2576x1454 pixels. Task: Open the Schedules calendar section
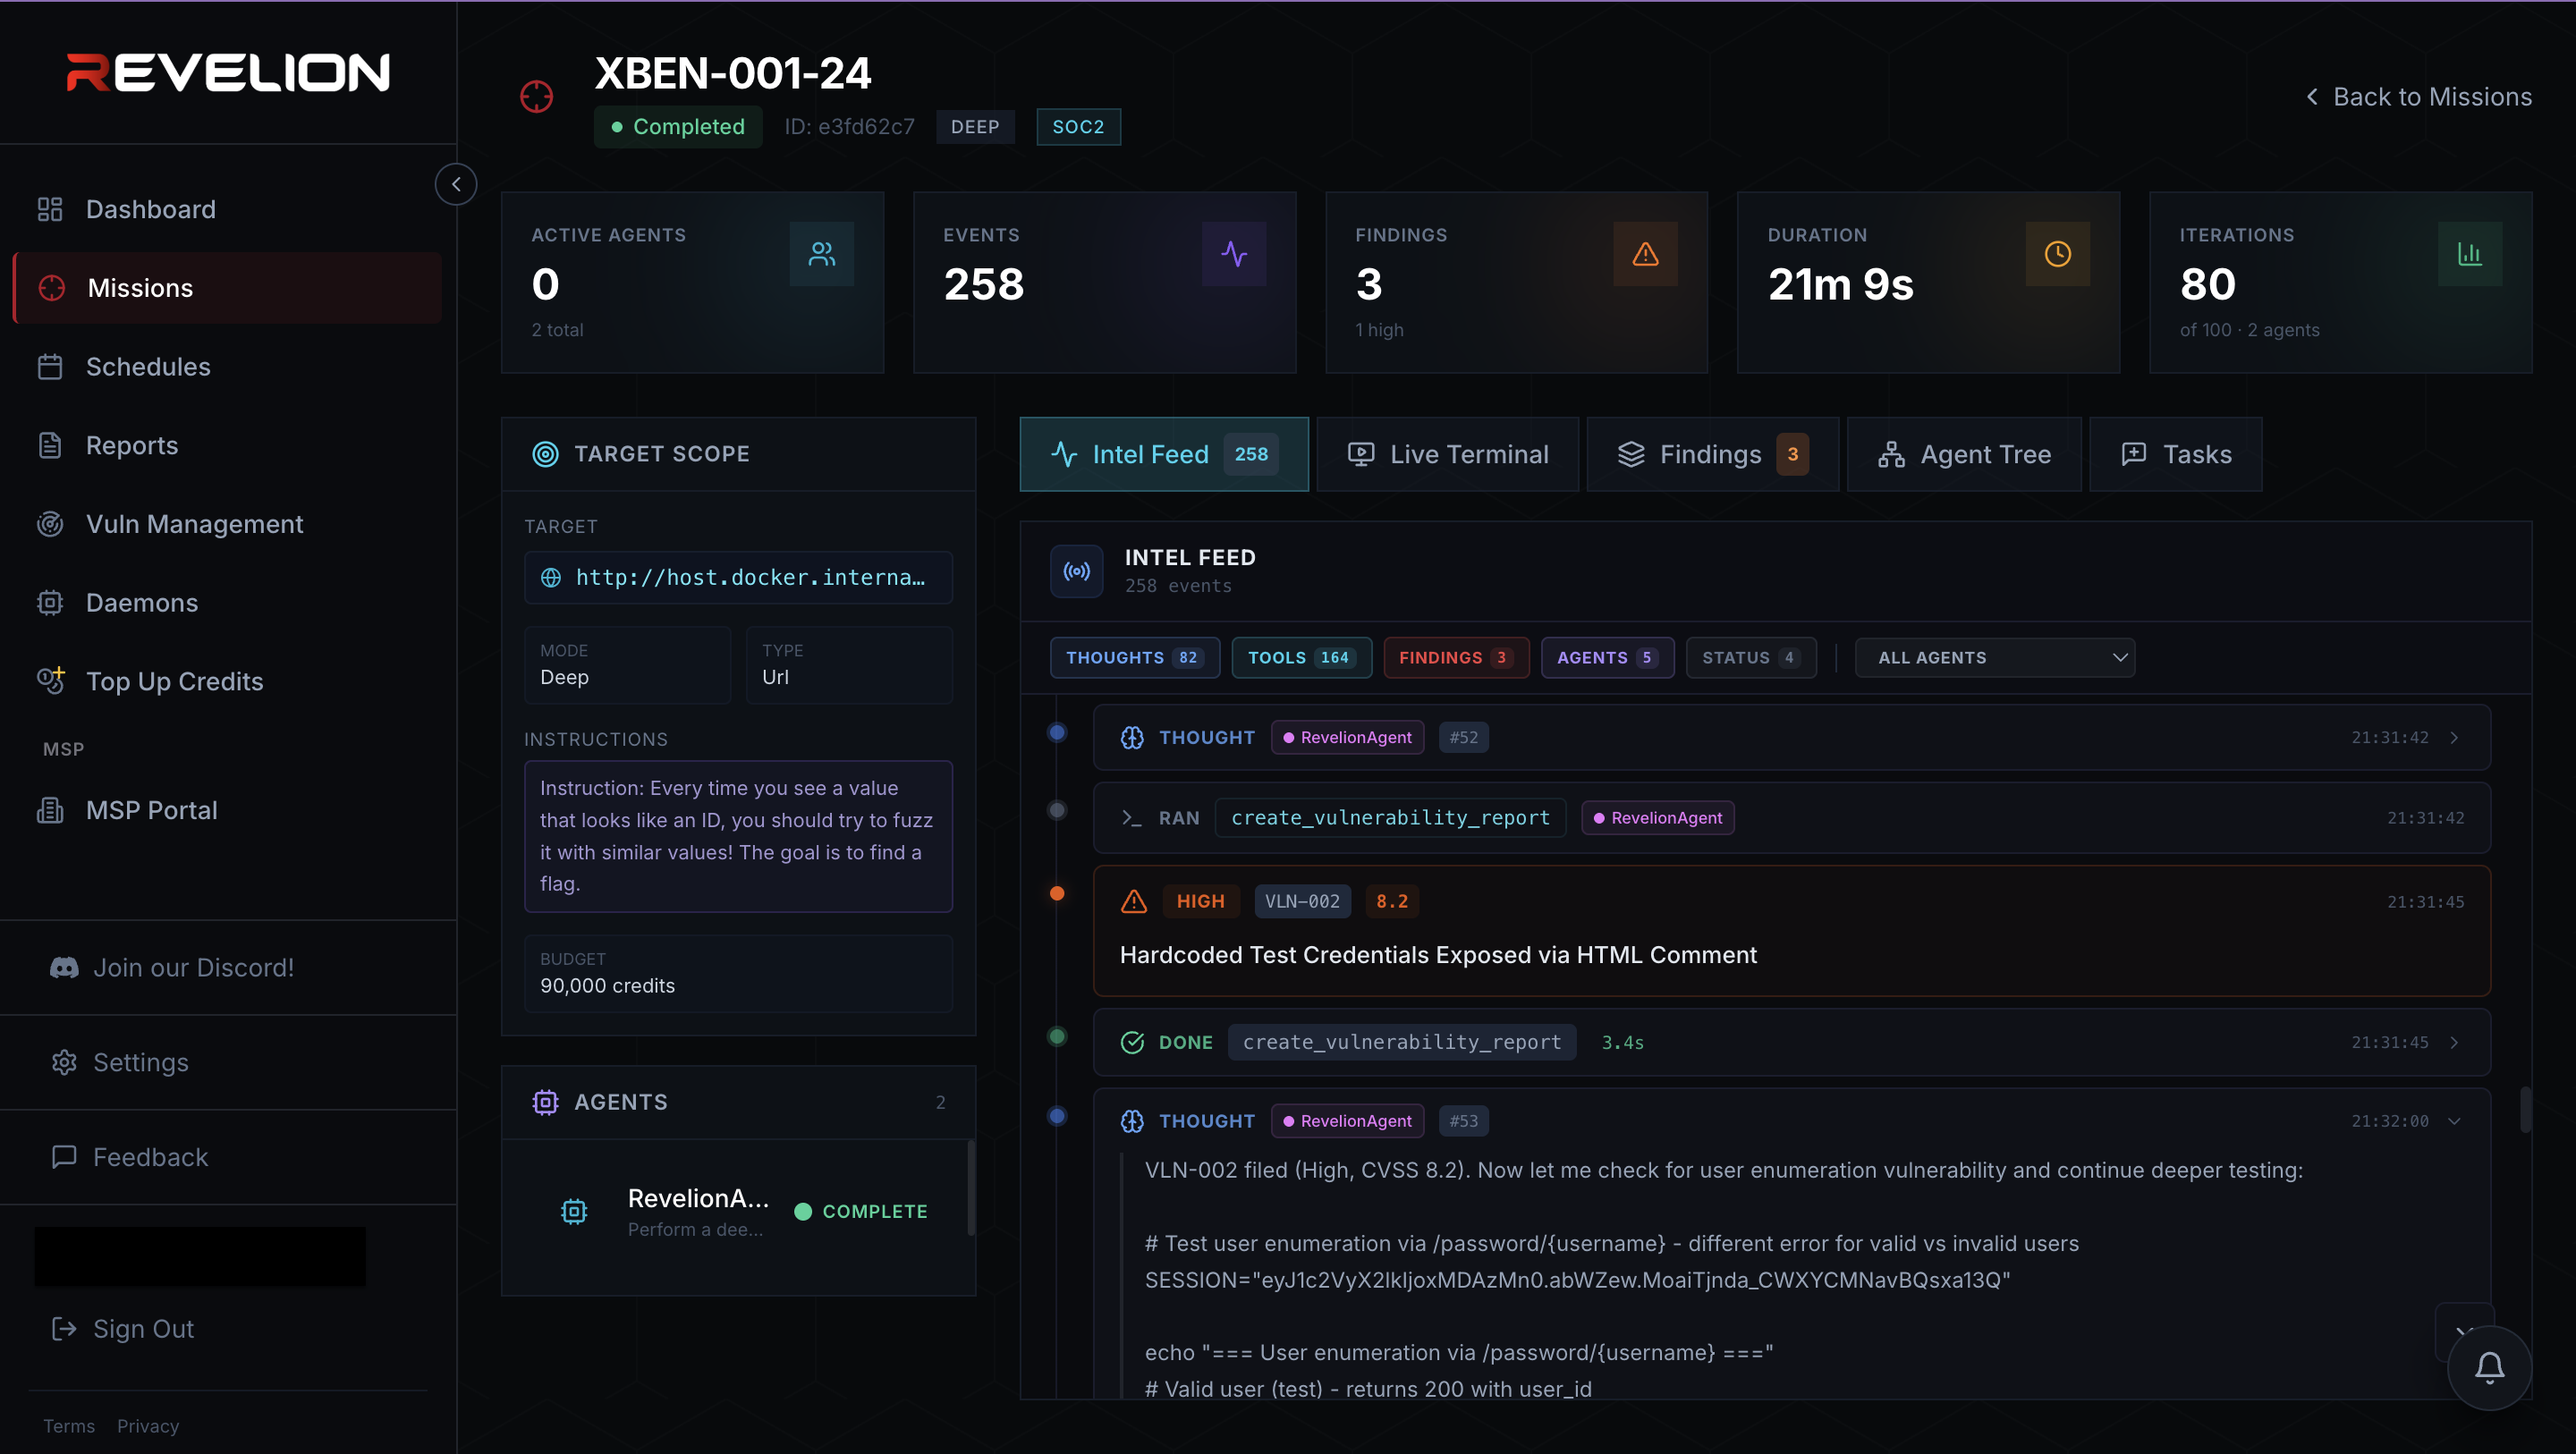click(147, 366)
